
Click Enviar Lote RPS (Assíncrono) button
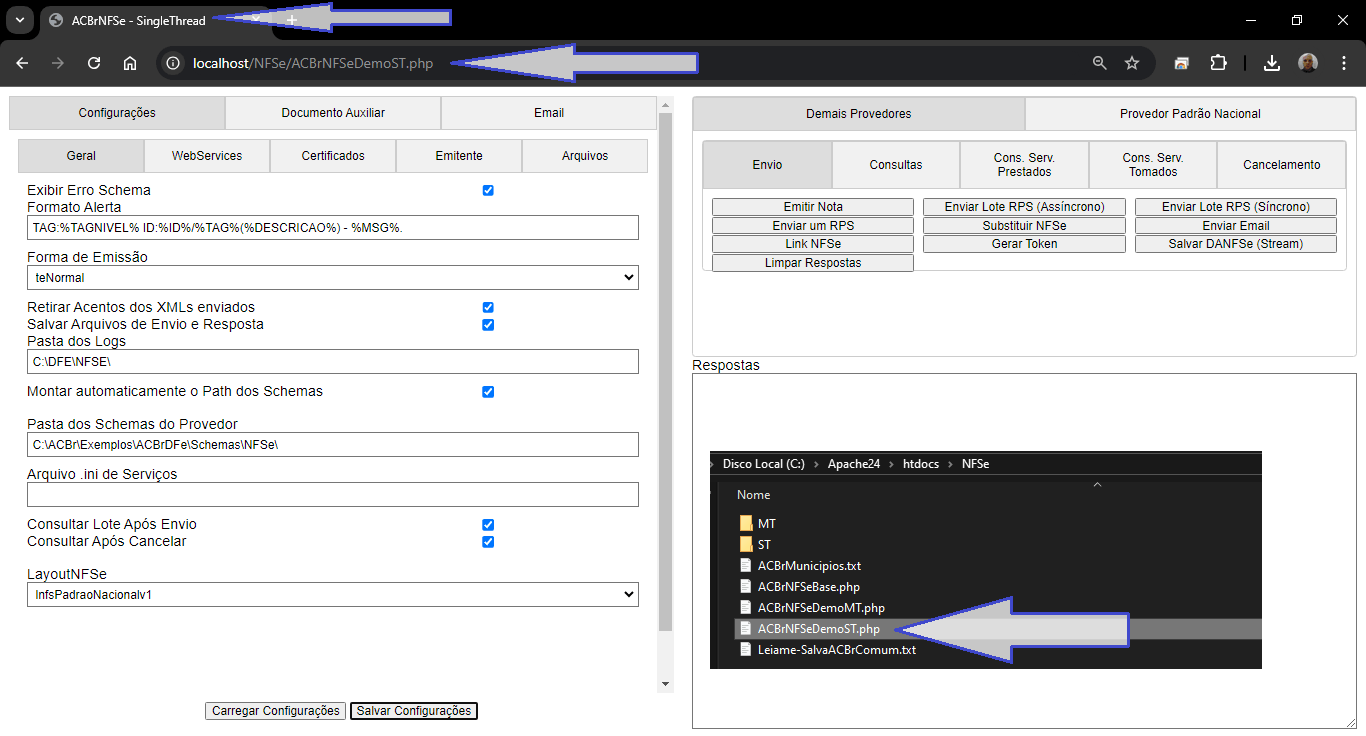pos(1024,207)
